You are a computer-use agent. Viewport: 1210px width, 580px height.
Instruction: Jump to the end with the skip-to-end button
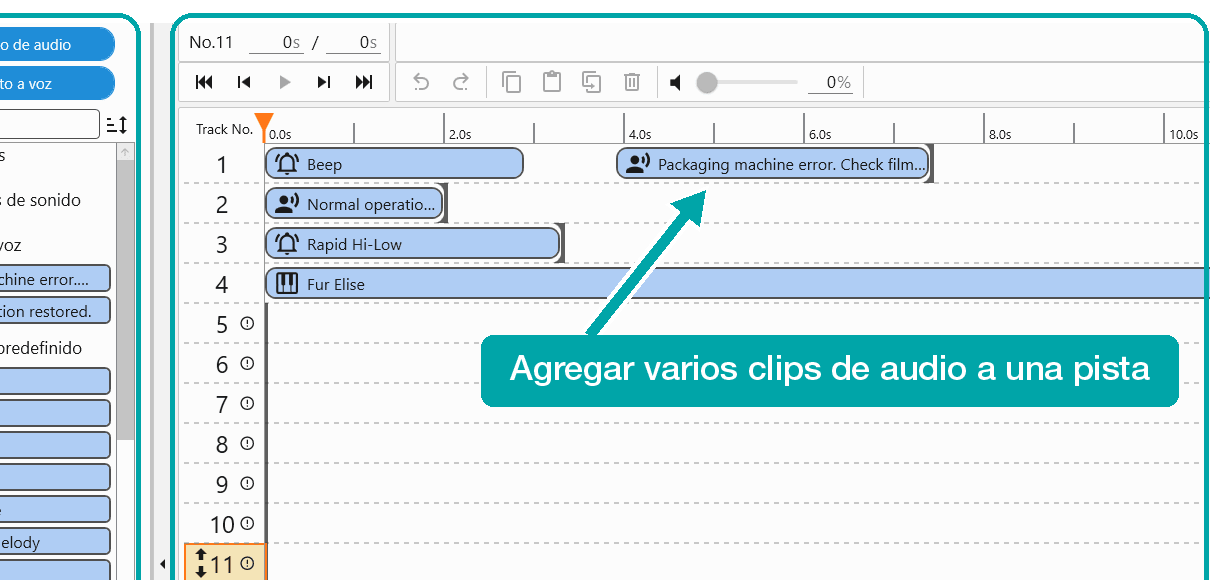click(x=364, y=82)
